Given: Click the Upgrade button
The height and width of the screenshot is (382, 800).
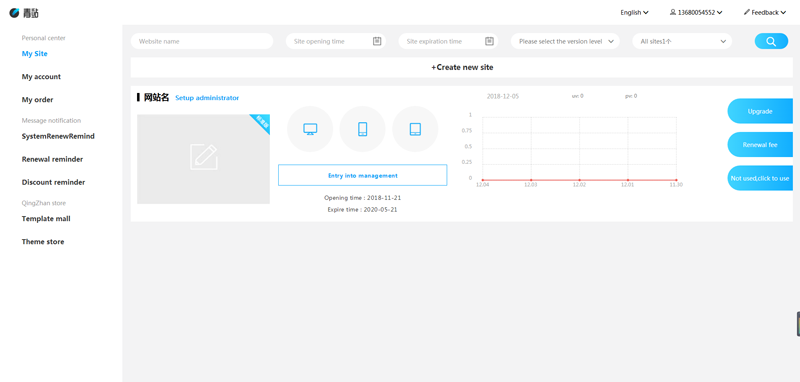Looking at the screenshot, I should coord(760,111).
